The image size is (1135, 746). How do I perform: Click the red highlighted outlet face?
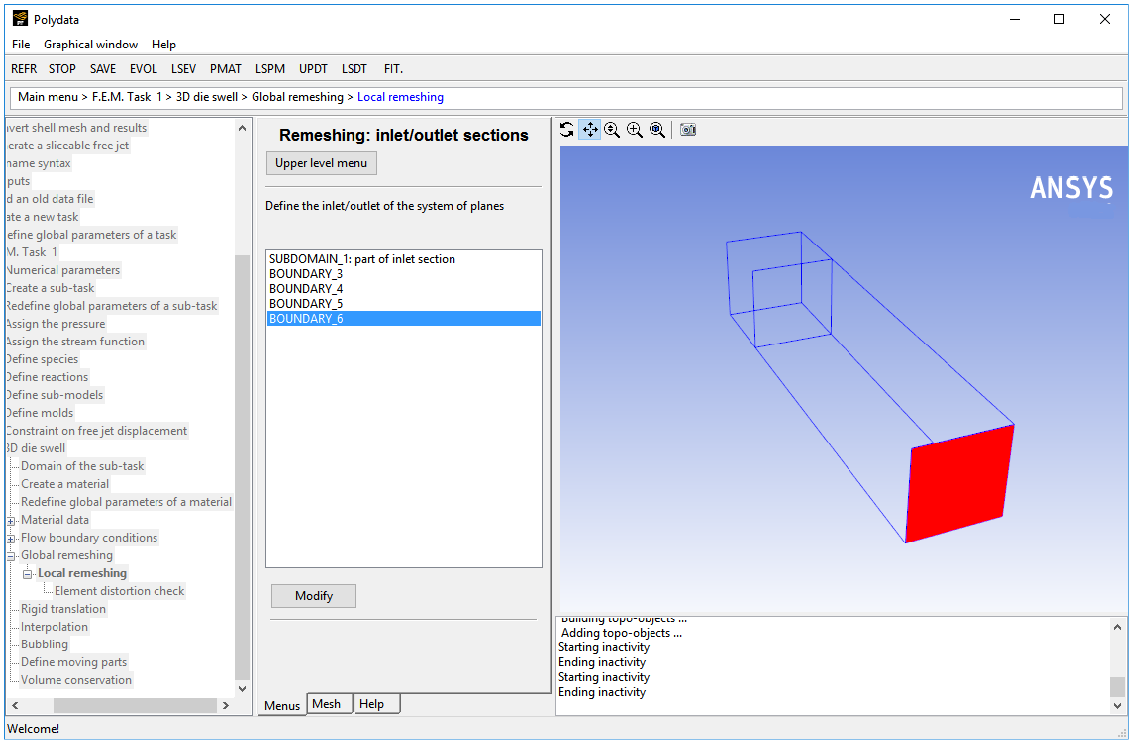tap(958, 483)
